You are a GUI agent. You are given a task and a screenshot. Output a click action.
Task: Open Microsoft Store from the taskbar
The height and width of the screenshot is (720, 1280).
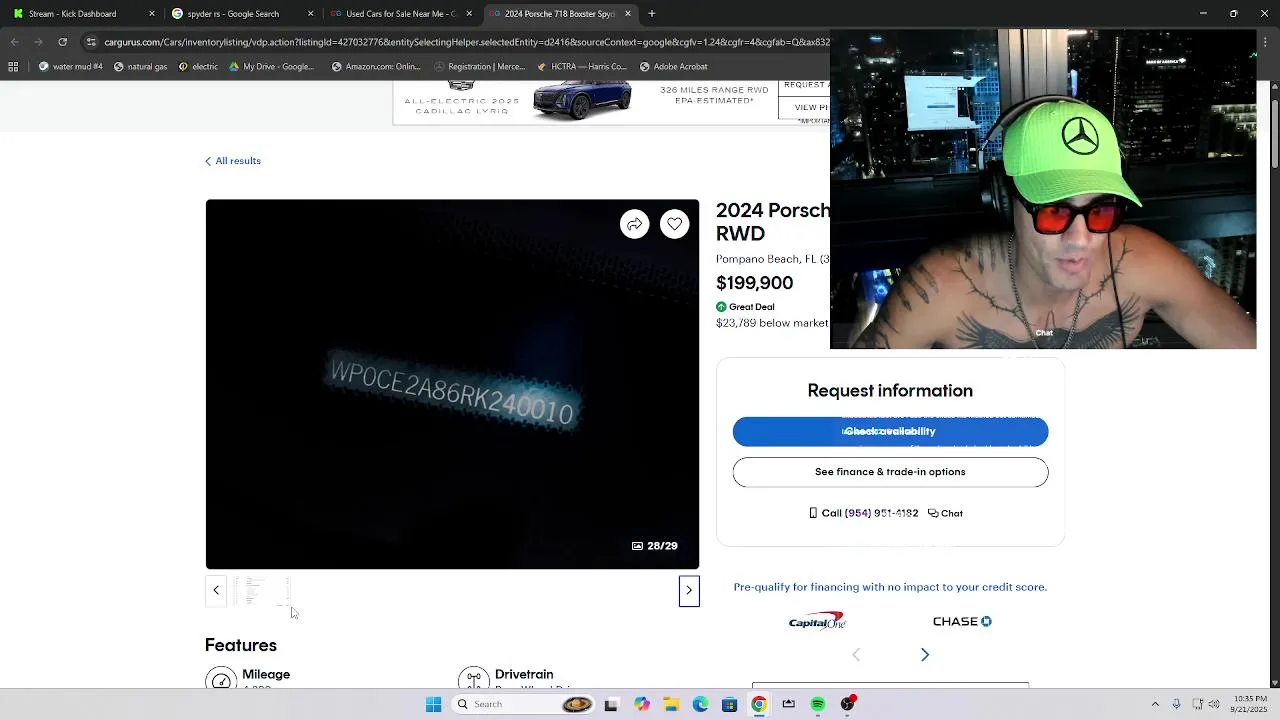click(x=730, y=704)
